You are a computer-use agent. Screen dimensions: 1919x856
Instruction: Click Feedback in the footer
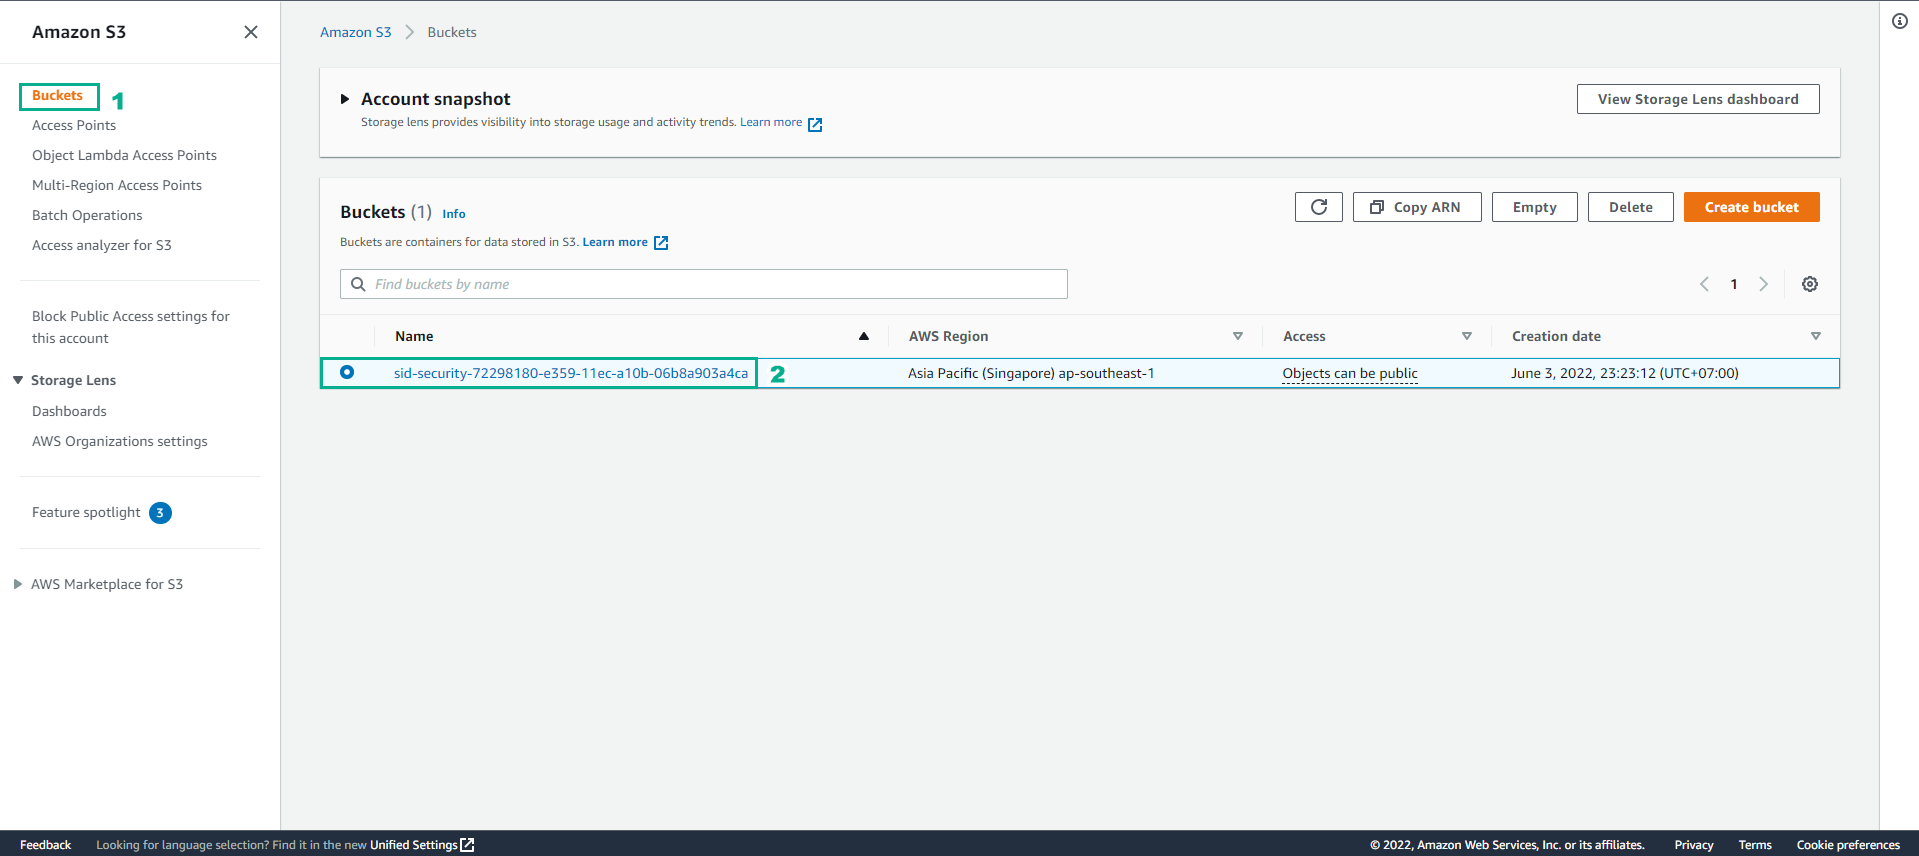point(45,845)
